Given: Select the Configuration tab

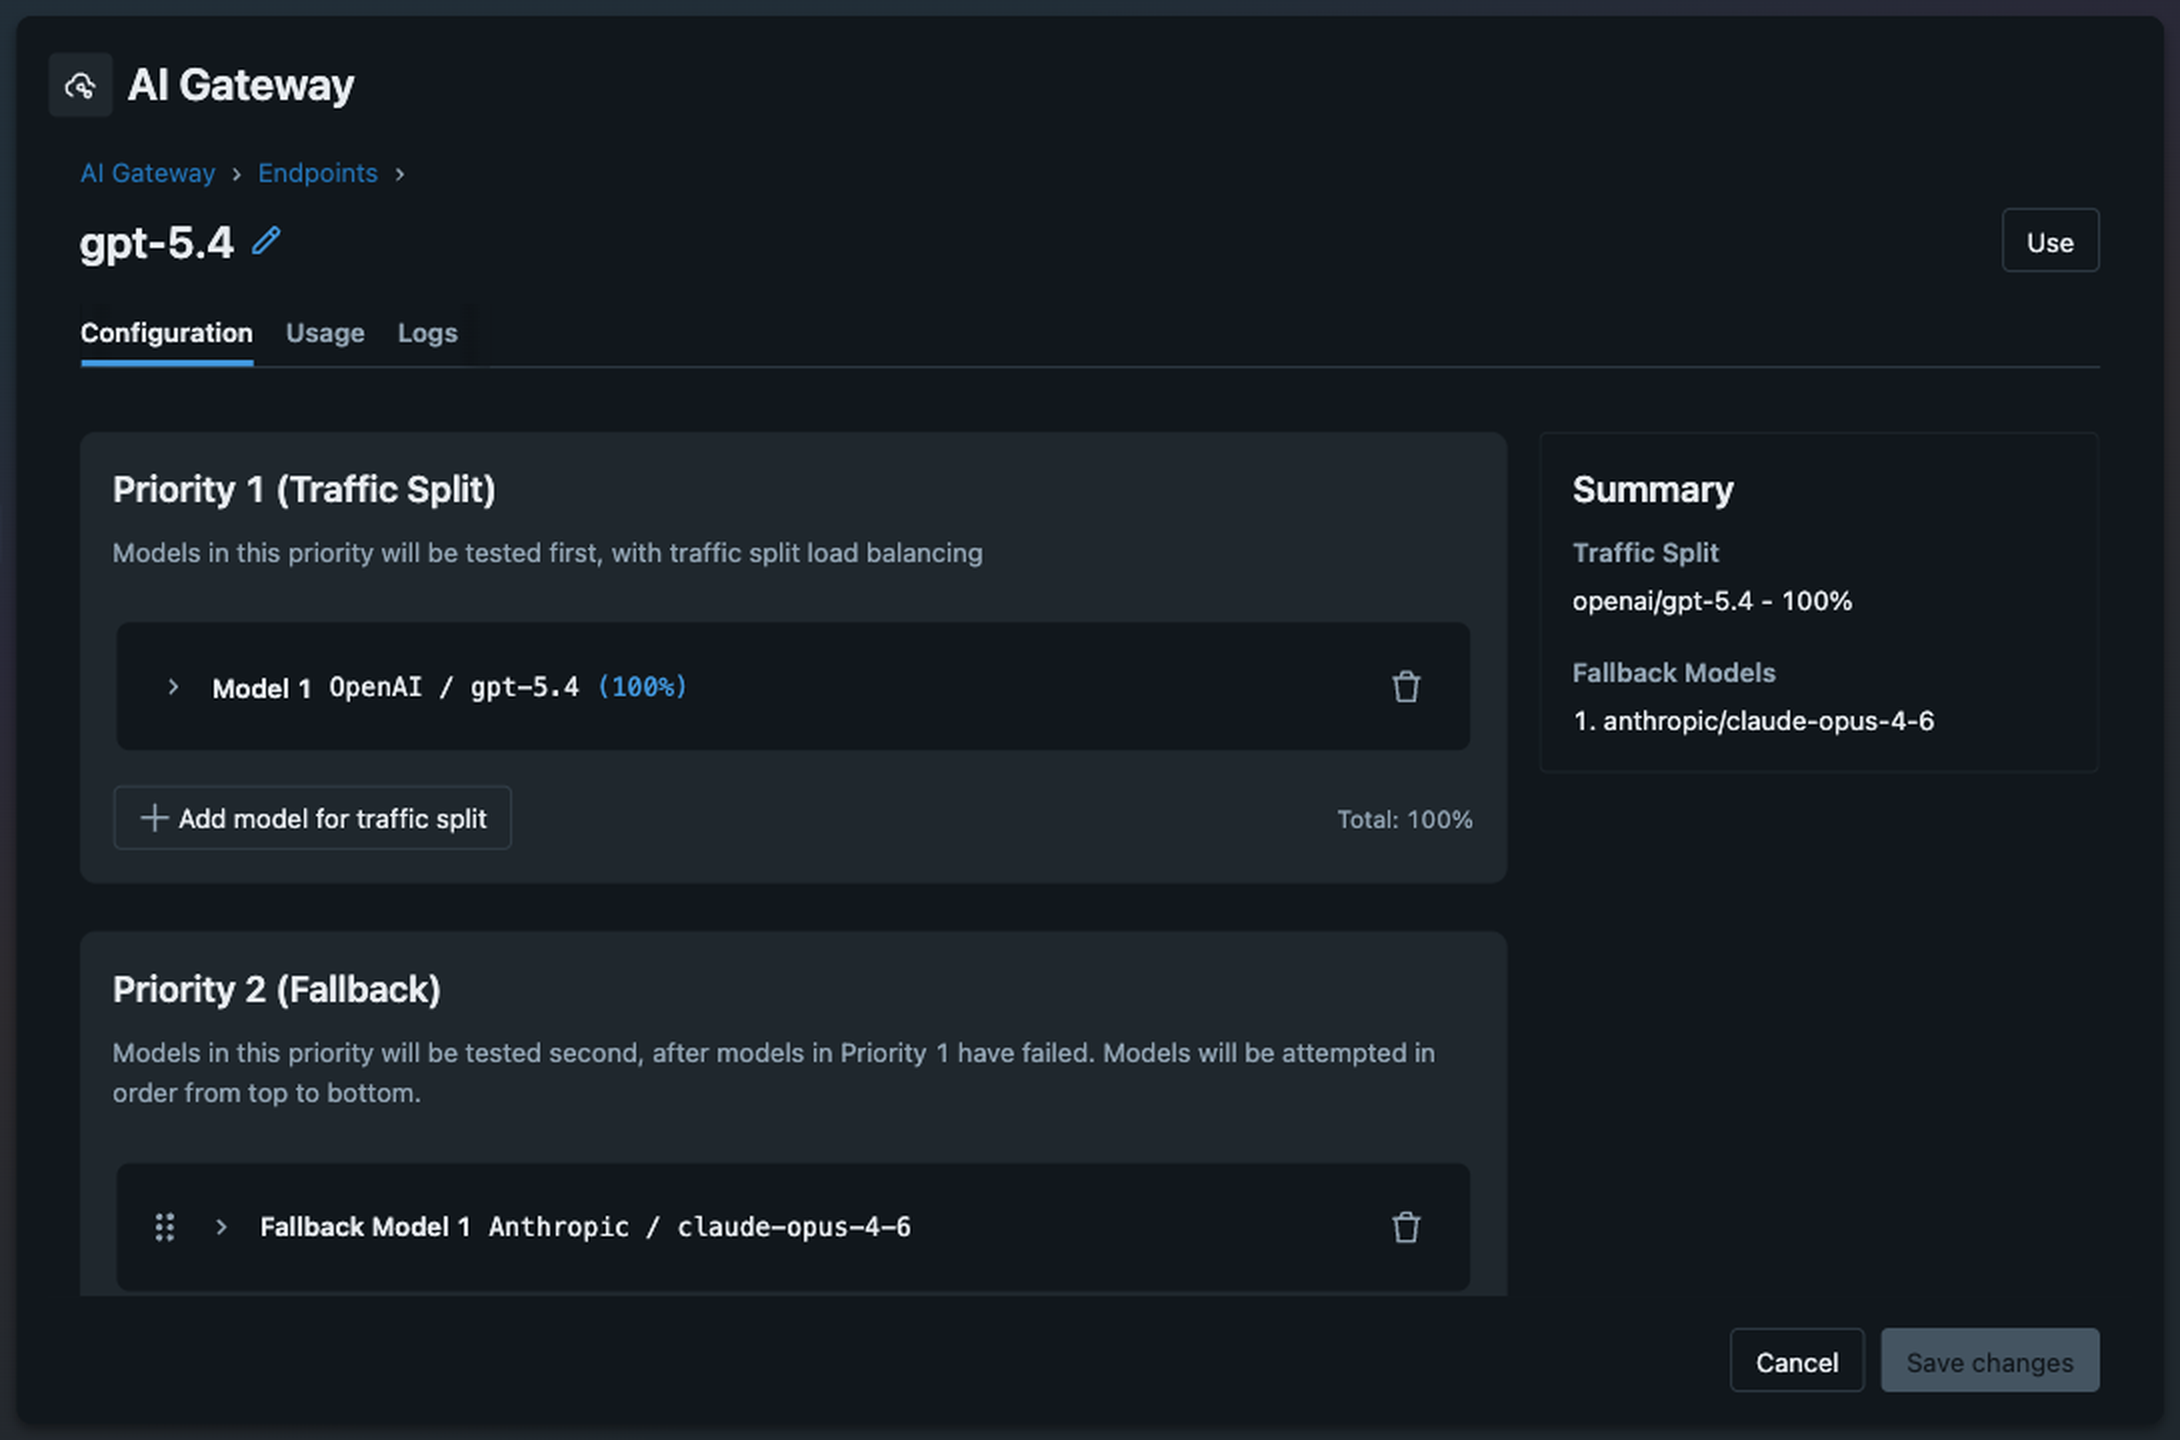Looking at the screenshot, I should click(x=166, y=333).
